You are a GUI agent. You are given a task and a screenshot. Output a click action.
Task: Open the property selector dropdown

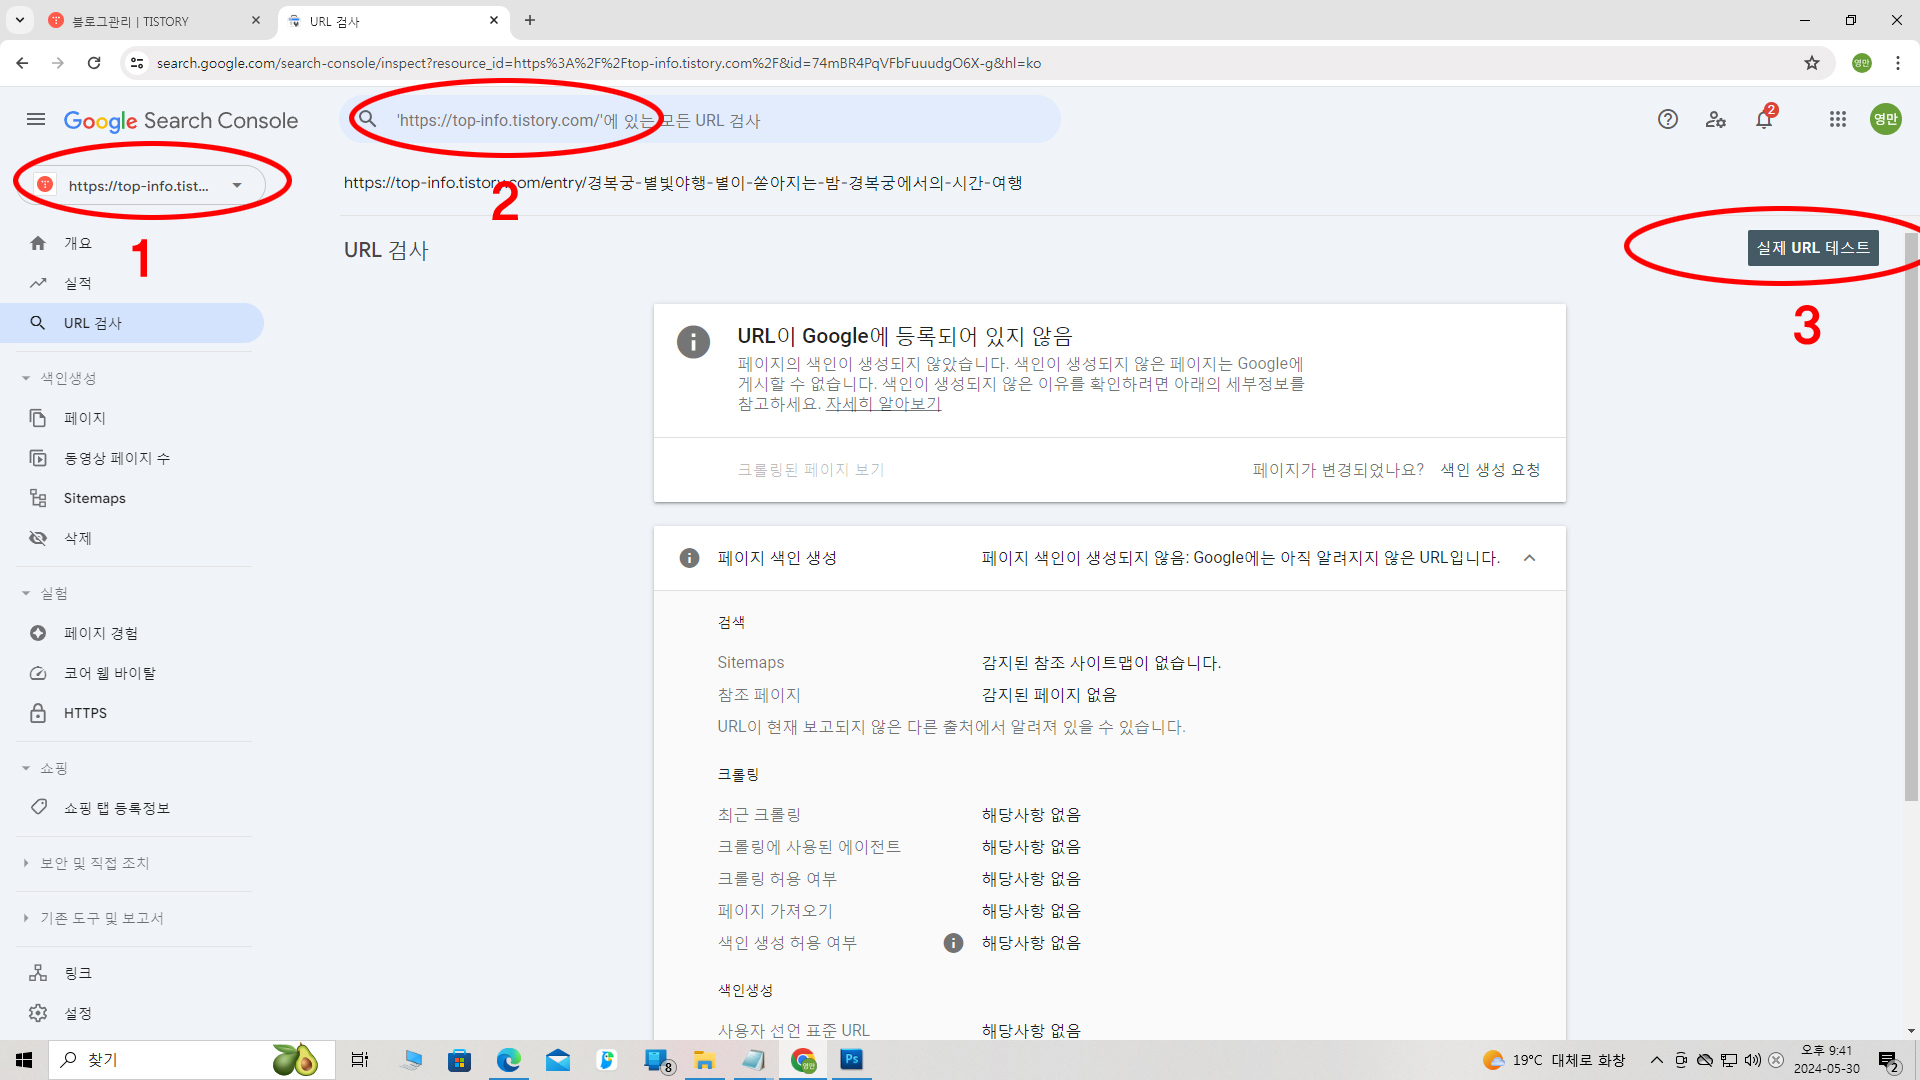(x=140, y=185)
